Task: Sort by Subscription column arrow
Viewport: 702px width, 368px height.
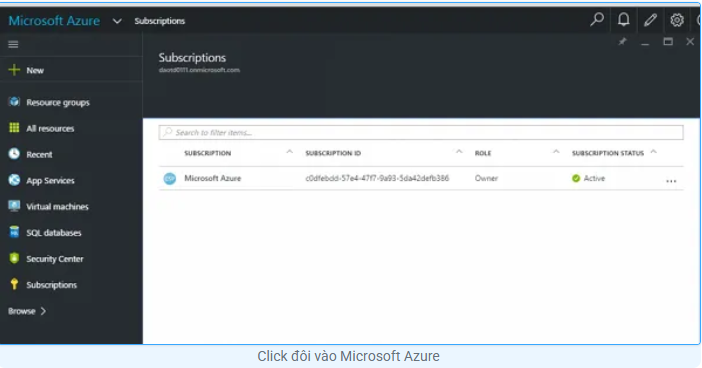Action: coord(290,152)
